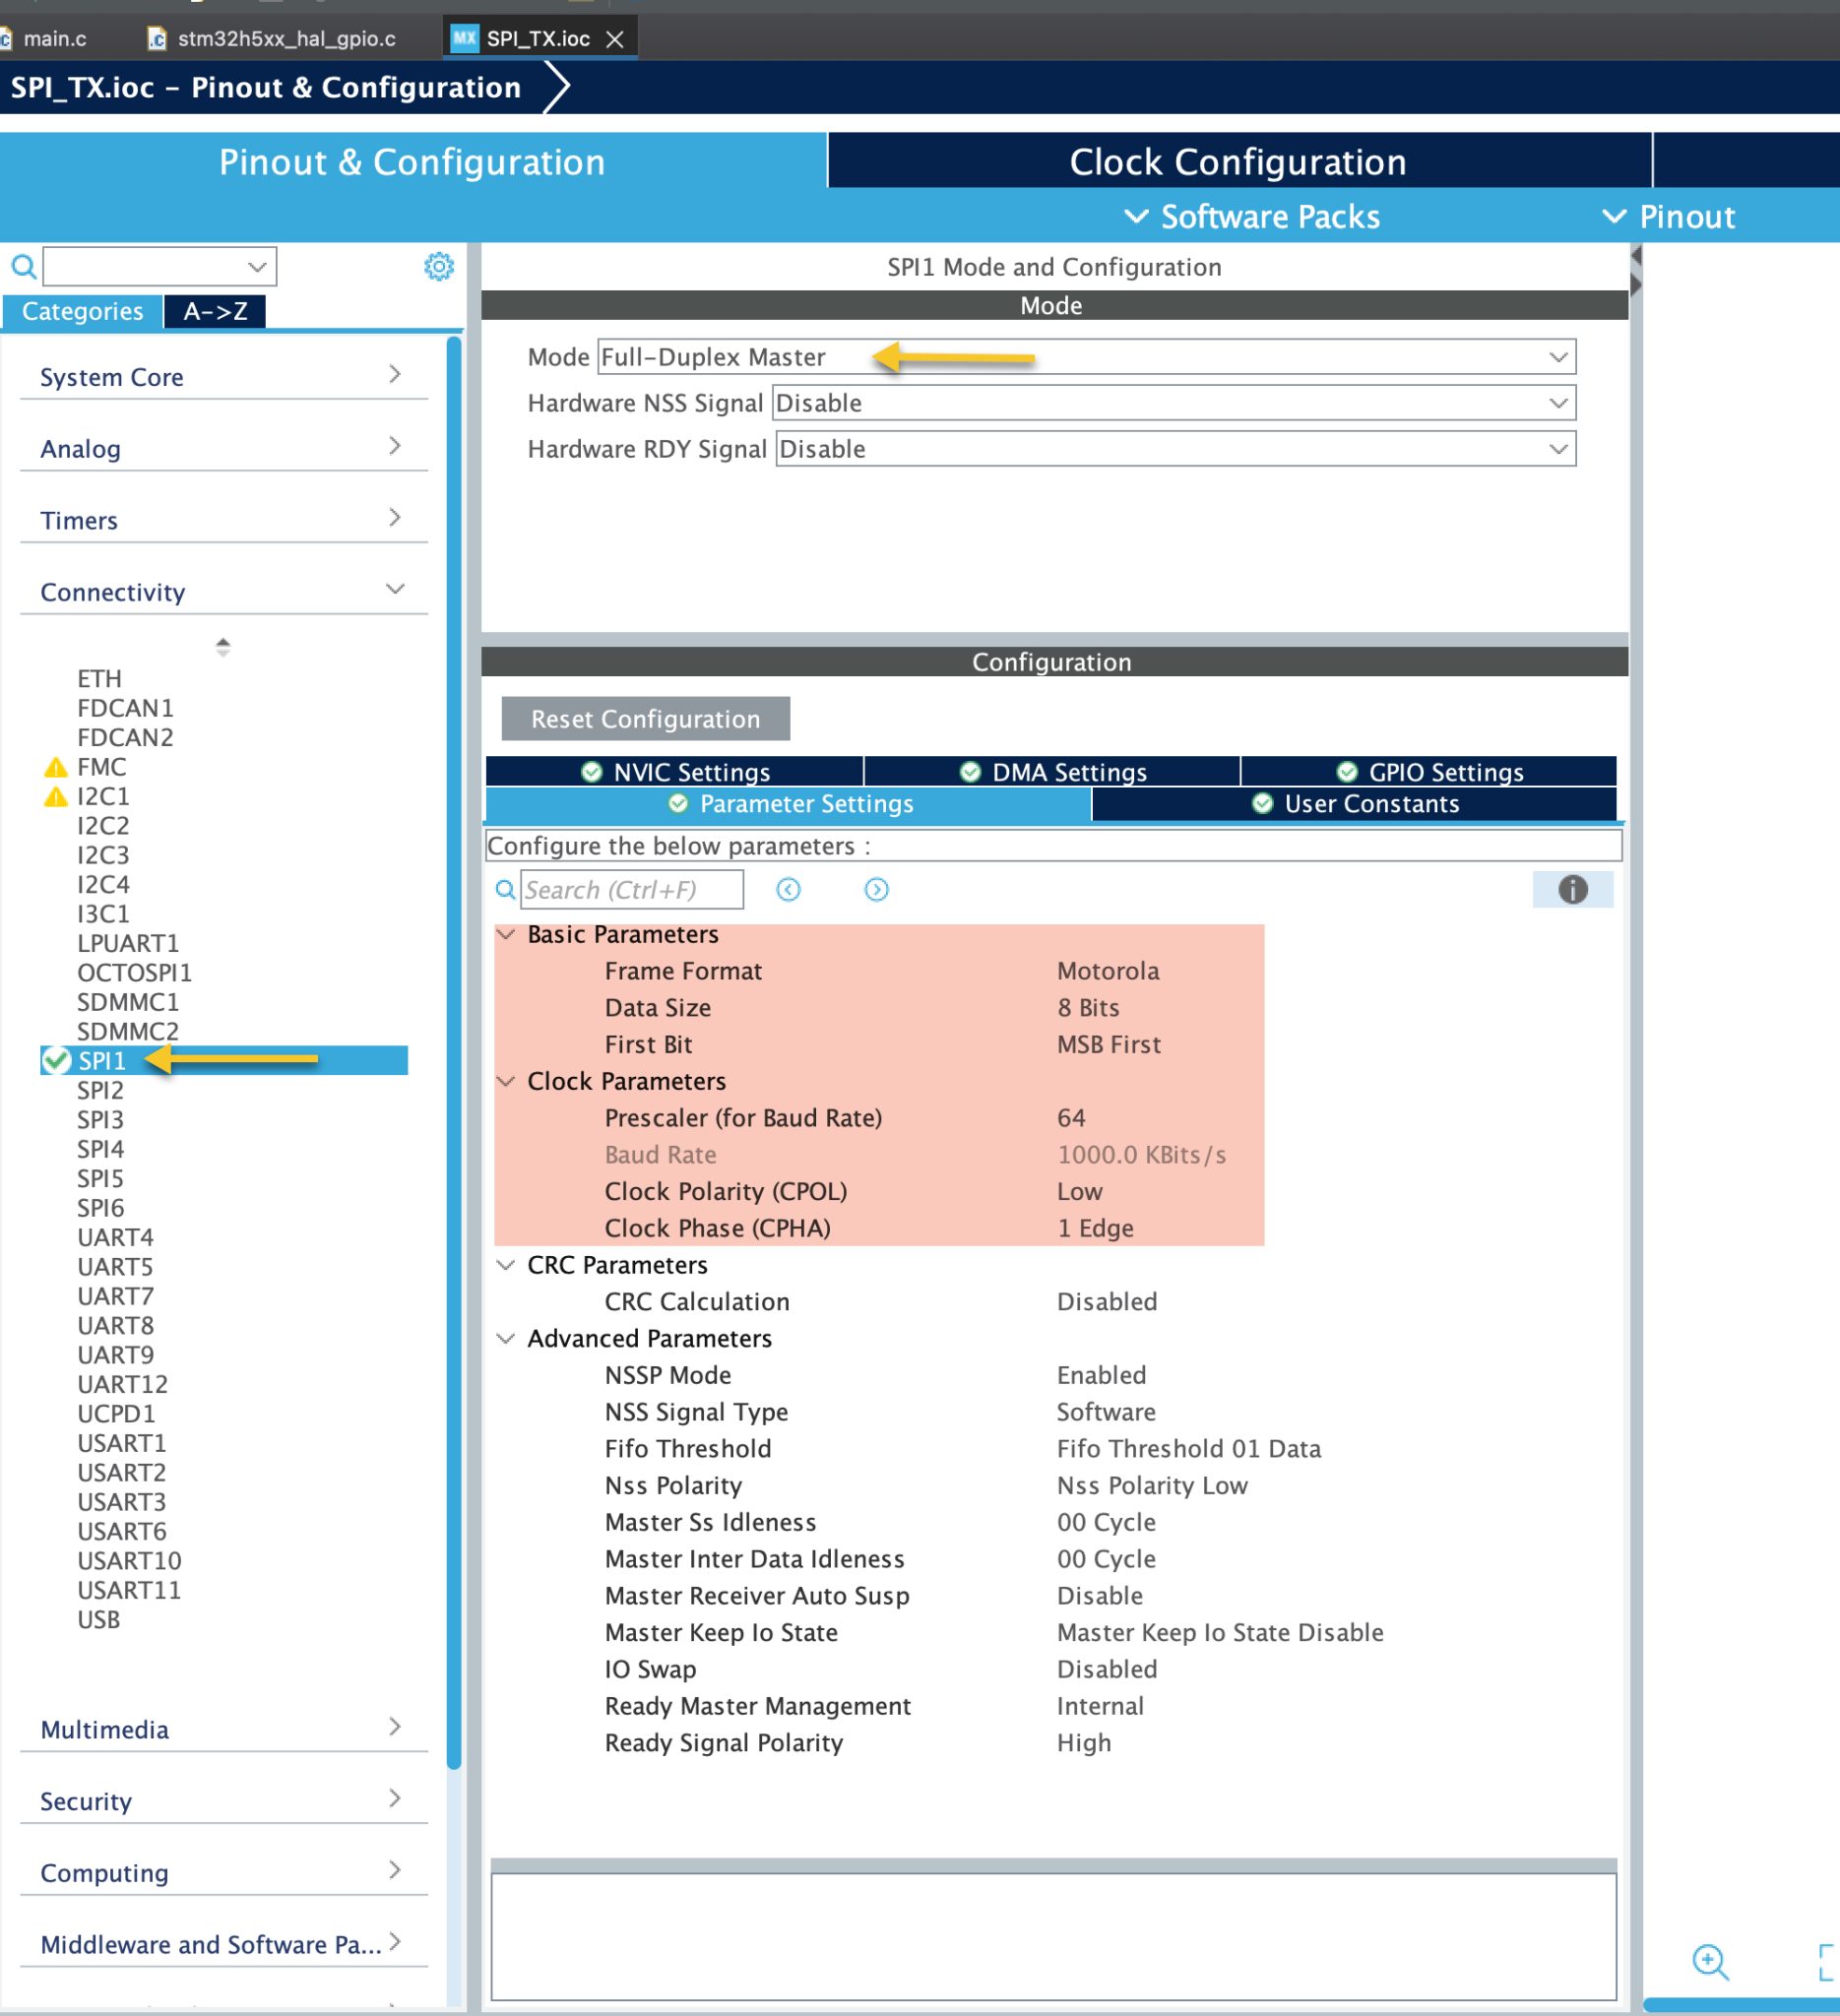Open the Hardware RDY Signal dropdown

click(1557, 449)
